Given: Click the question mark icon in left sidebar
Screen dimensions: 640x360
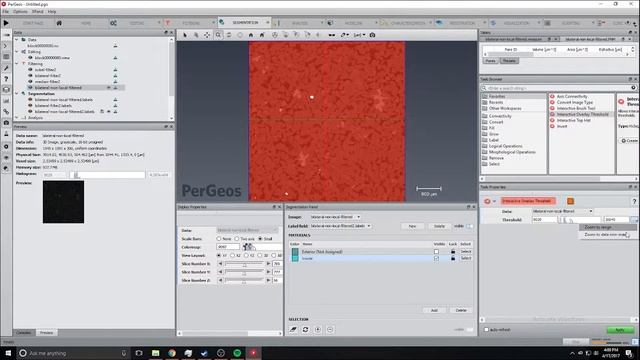Looking at the screenshot, I should (6, 79).
